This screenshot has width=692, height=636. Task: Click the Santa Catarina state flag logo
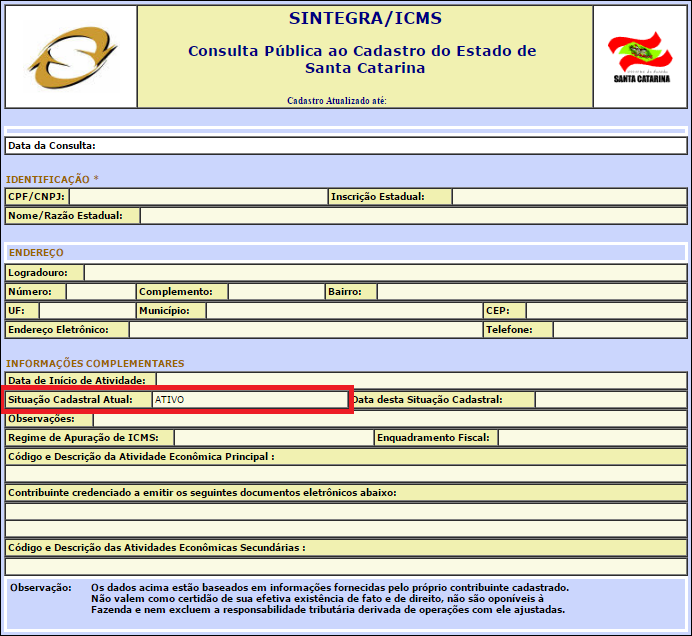pos(640,56)
